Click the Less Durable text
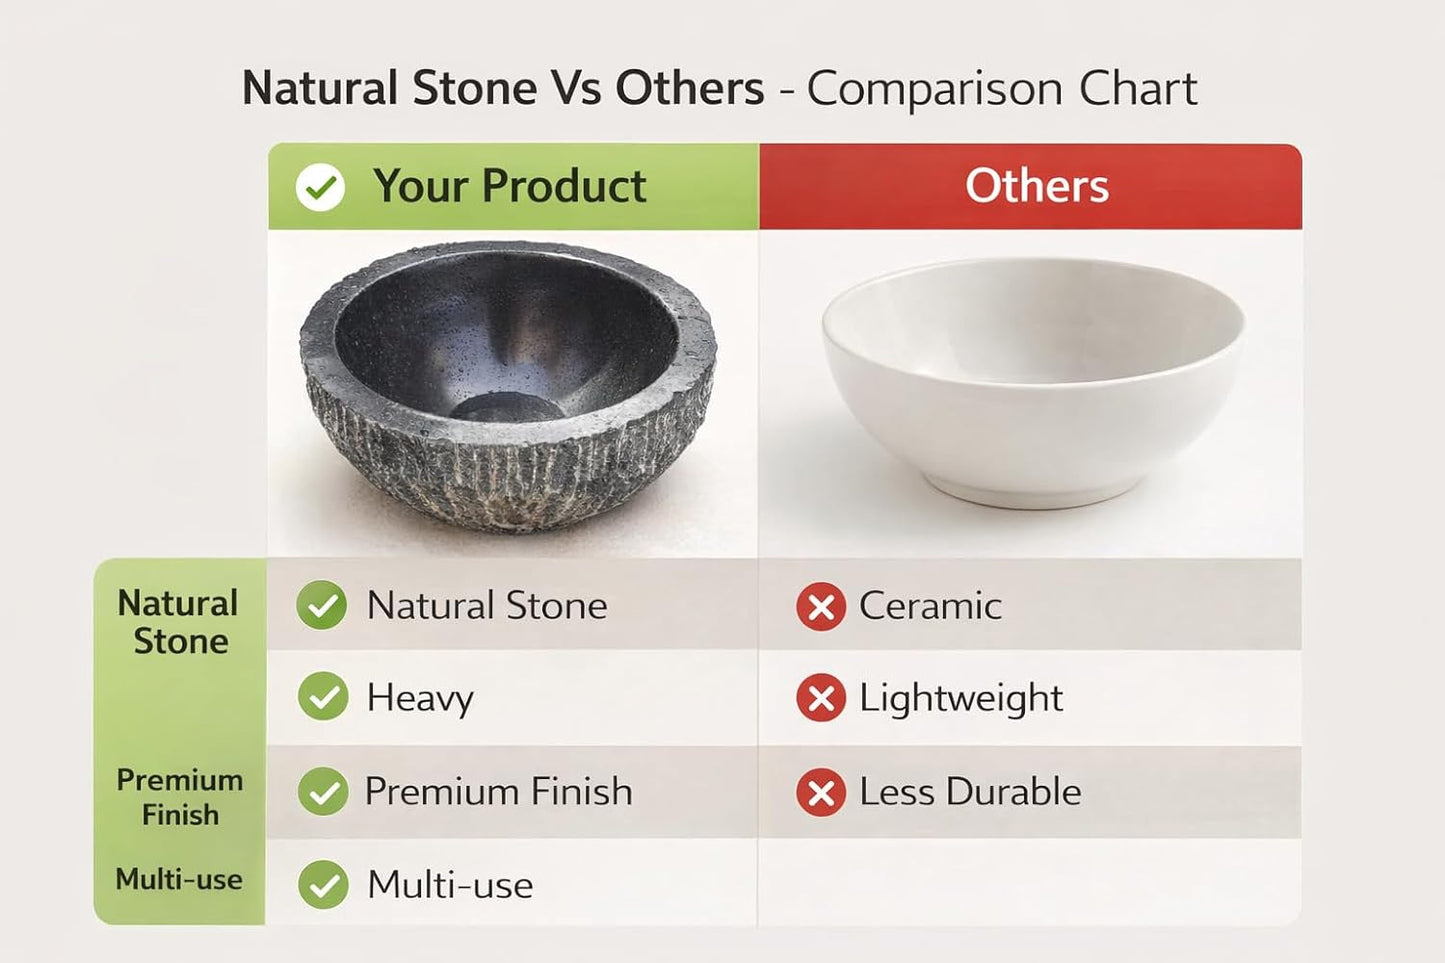Viewport: 1445px width, 963px height. [970, 792]
